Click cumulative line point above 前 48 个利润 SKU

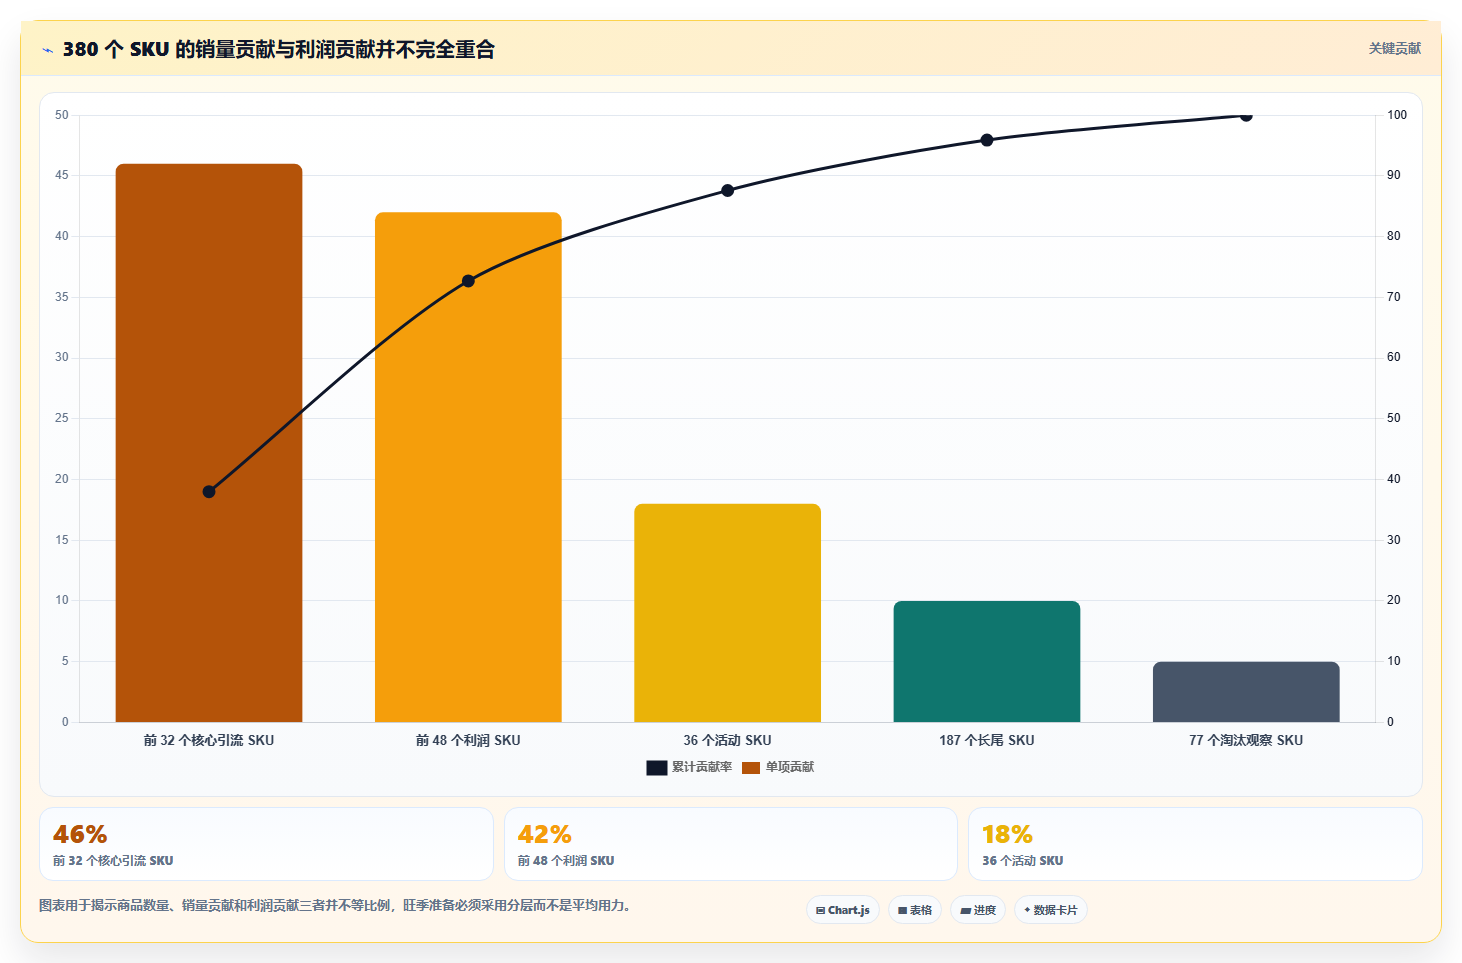pyautogui.click(x=468, y=281)
